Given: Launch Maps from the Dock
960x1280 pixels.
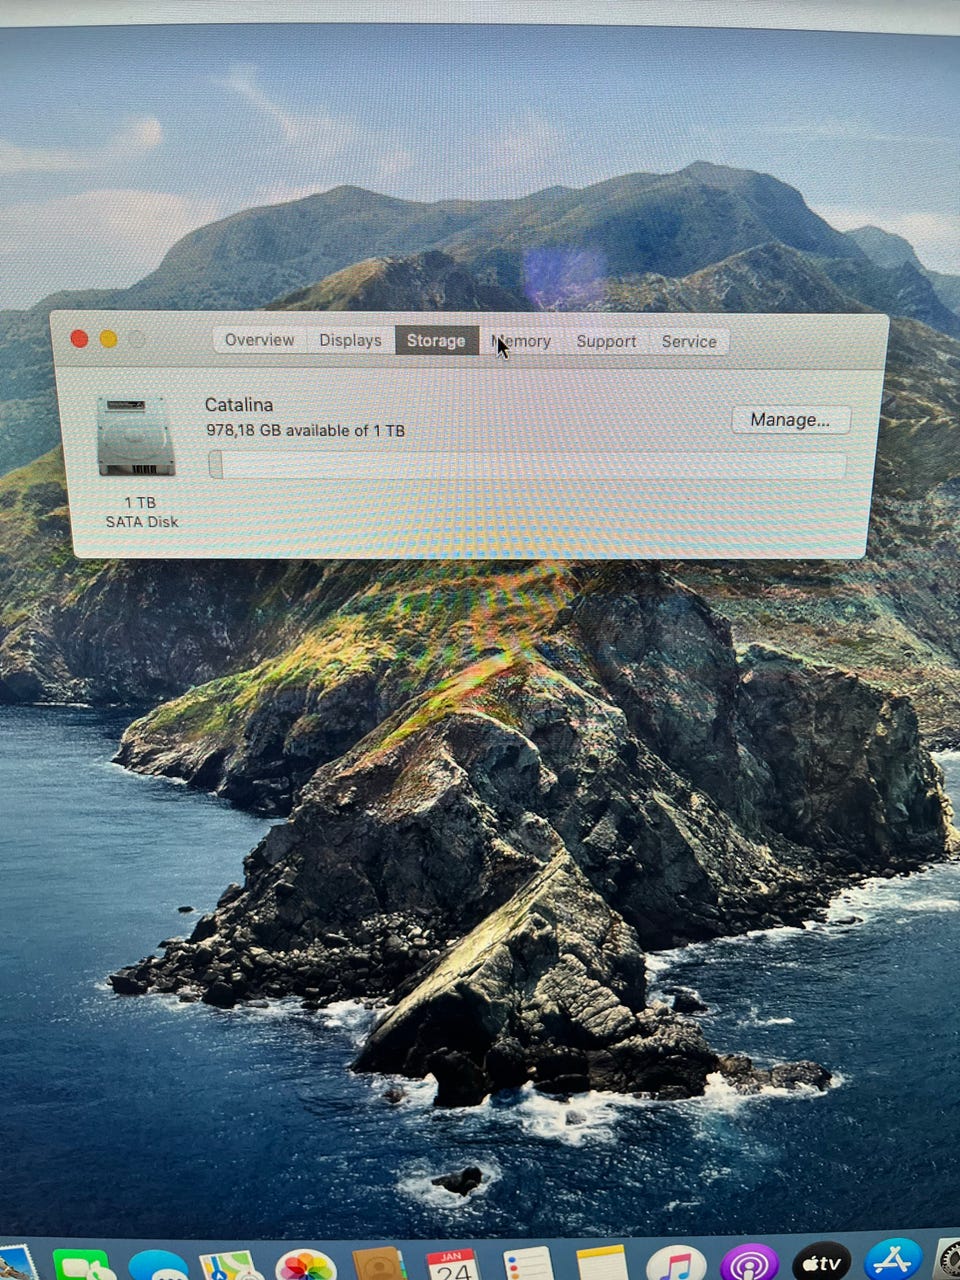Looking at the screenshot, I should (230, 1266).
